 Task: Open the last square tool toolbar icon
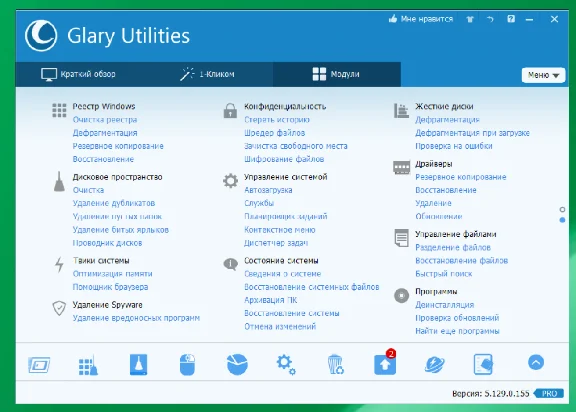tap(483, 364)
